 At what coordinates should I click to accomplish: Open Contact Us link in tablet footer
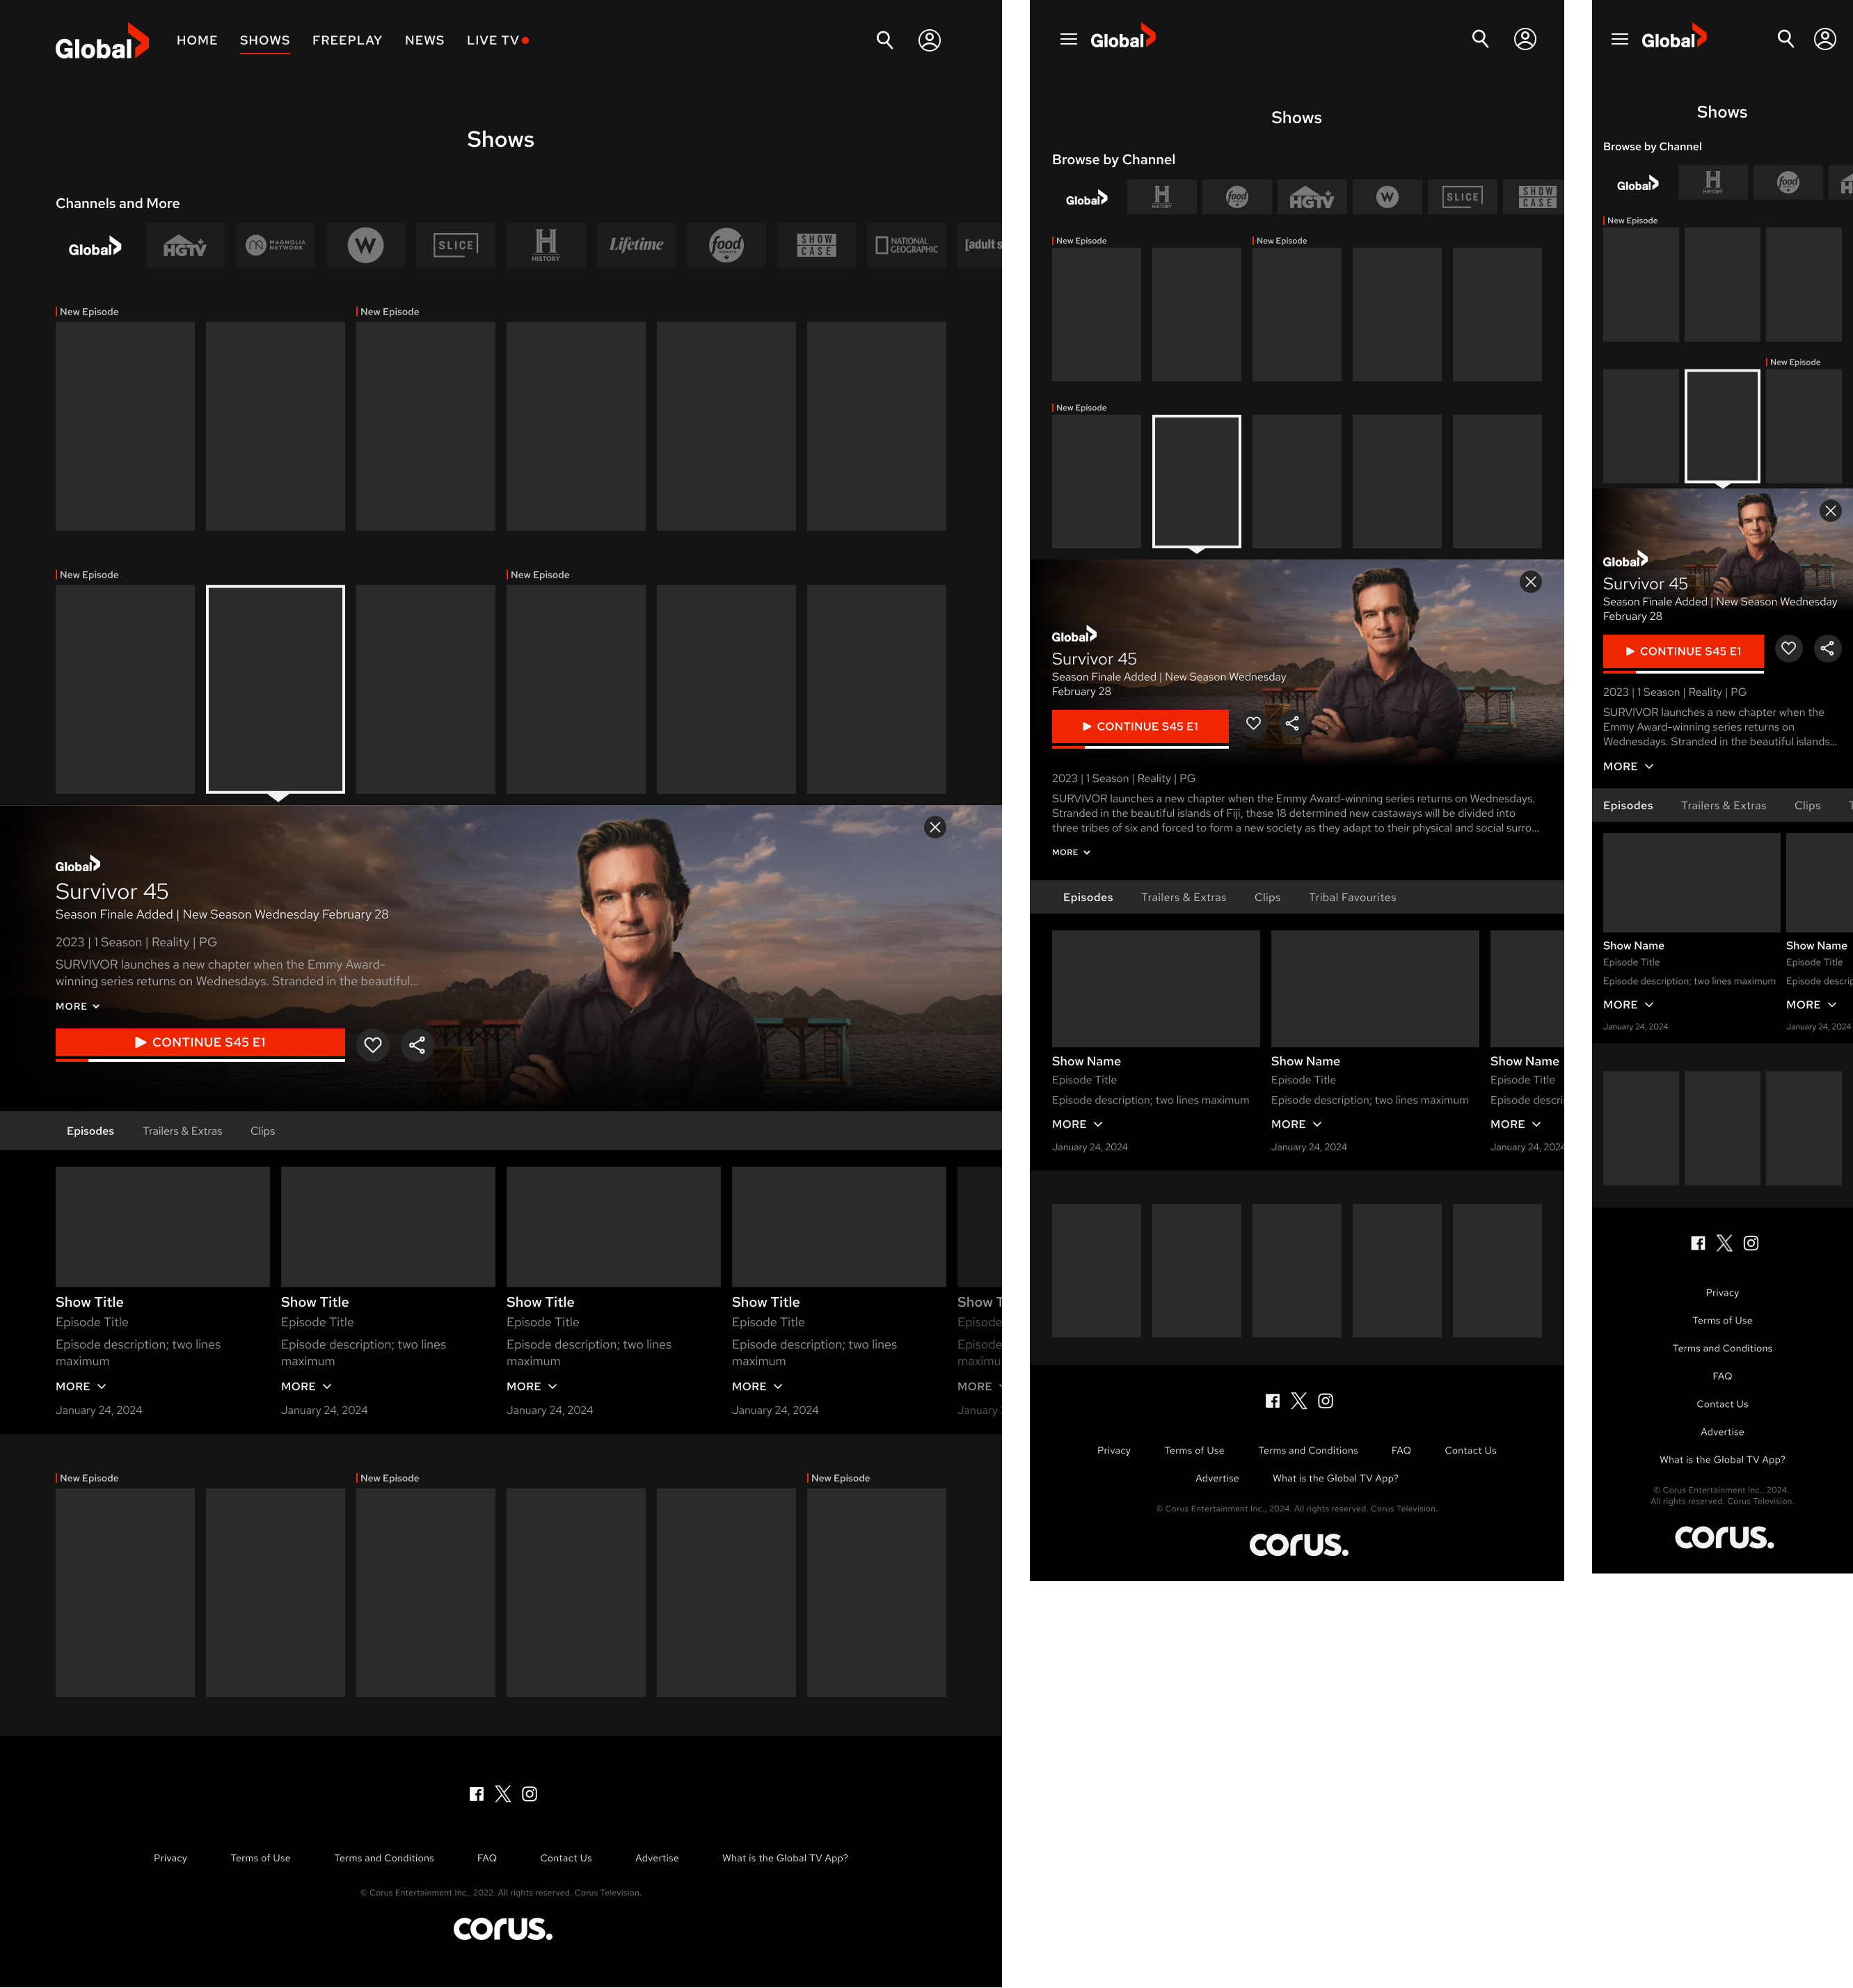point(1470,1450)
